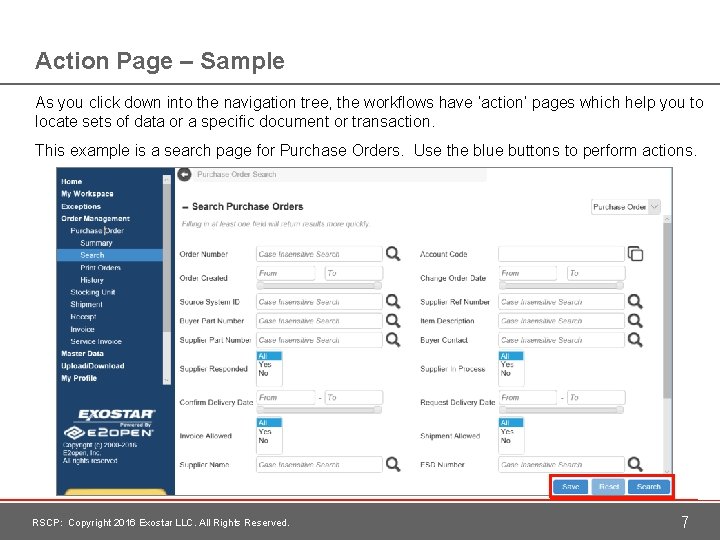Viewport: 720px width, 540px height.
Task: Open Order Management in sidebar
Action: (x=96, y=219)
